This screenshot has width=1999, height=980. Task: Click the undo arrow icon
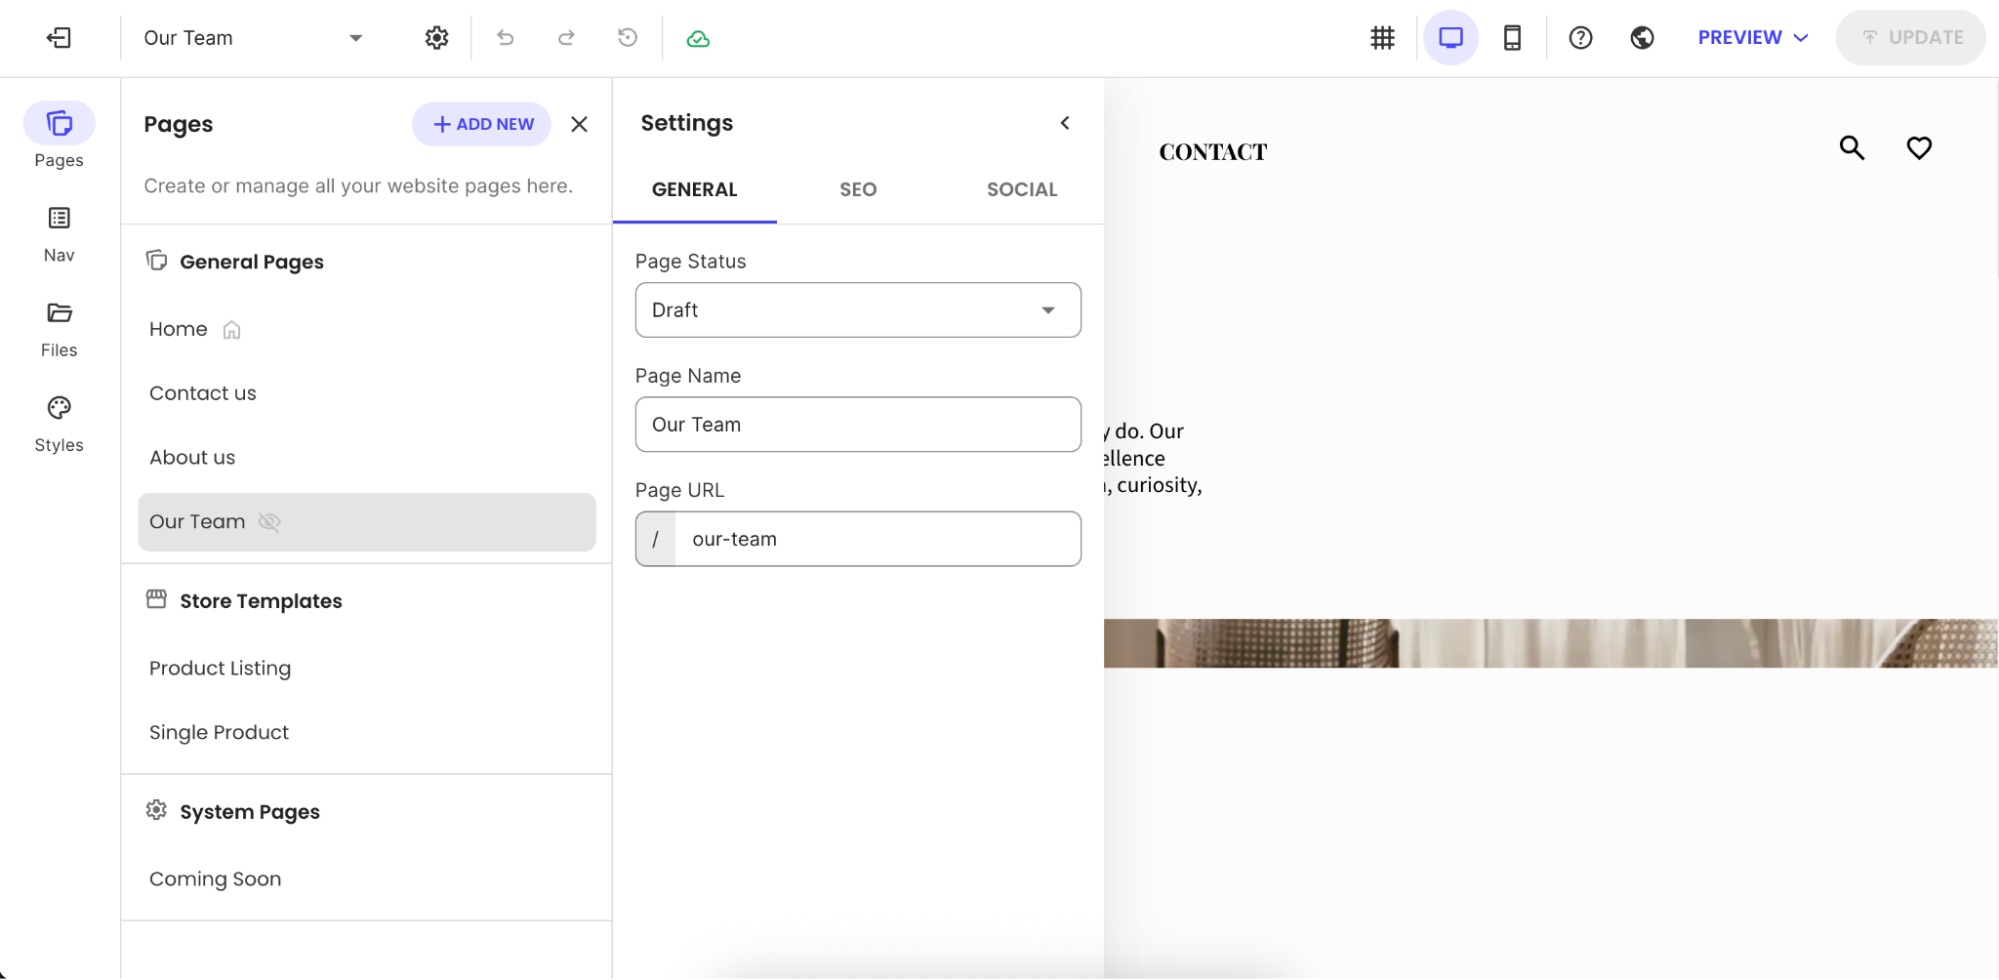click(505, 38)
